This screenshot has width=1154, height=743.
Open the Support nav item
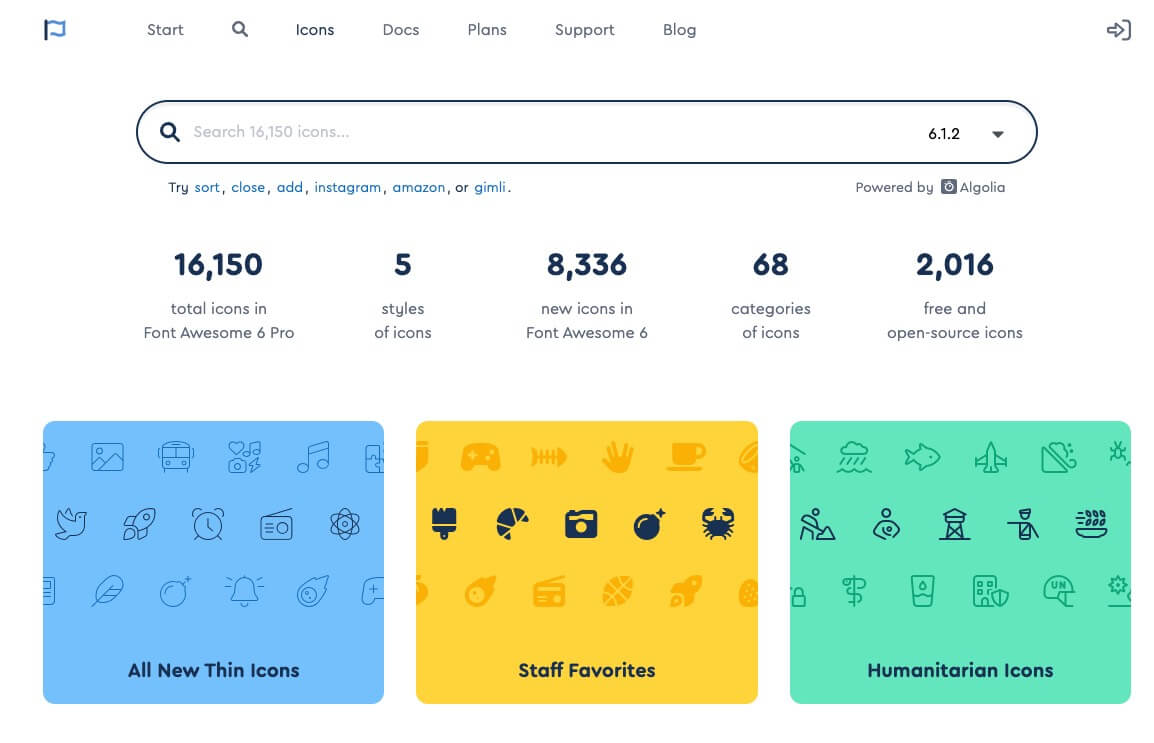click(584, 30)
